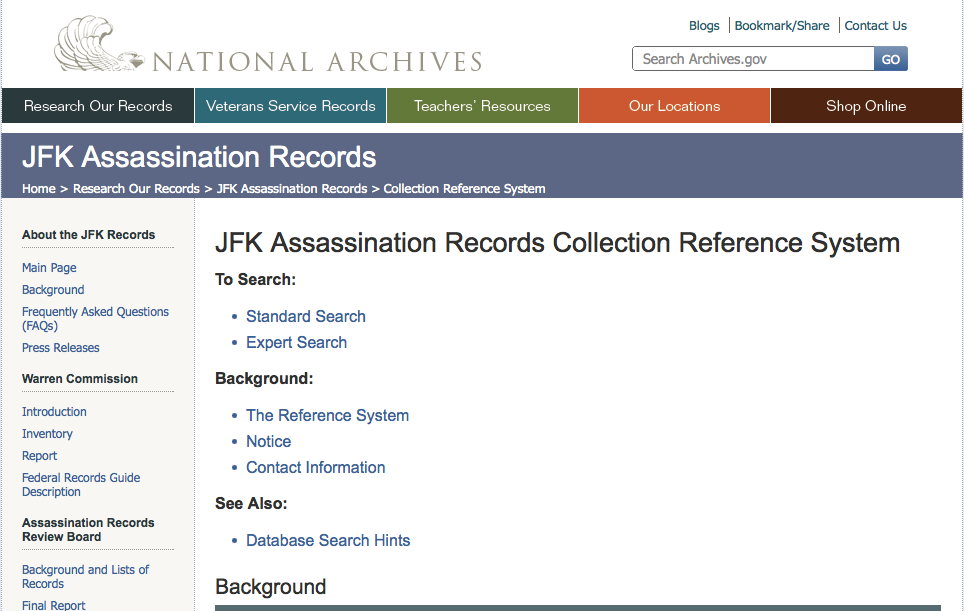Click the GO search button
Image resolution: width=964 pixels, height=611 pixels.
pyautogui.click(x=891, y=59)
